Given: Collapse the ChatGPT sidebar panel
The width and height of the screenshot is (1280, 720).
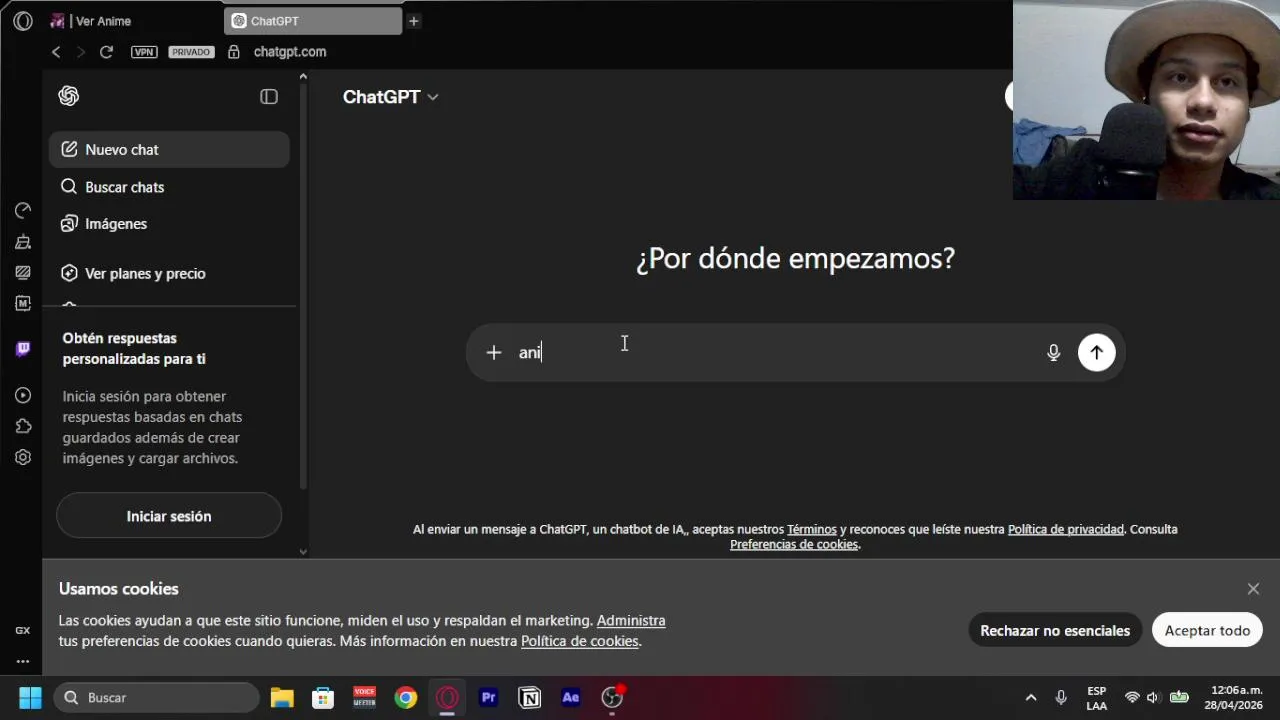Looking at the screenshot, I should (269, 97).
